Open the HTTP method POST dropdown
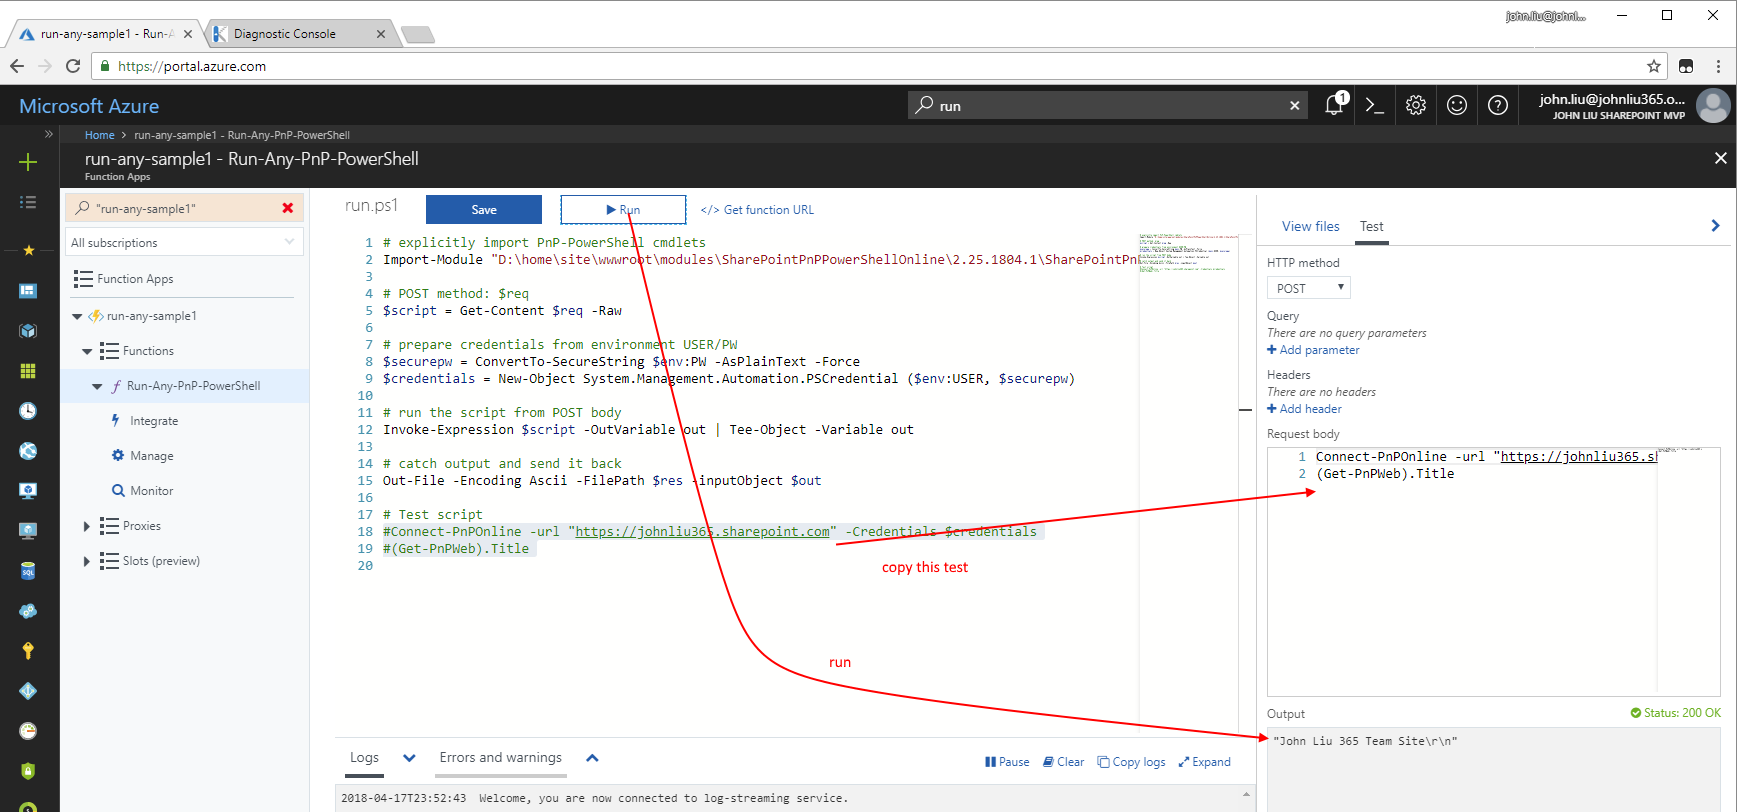Image resolution: width=1737 pixels, height=812 pixels. pyautogui.click(x=1308, y=288)
